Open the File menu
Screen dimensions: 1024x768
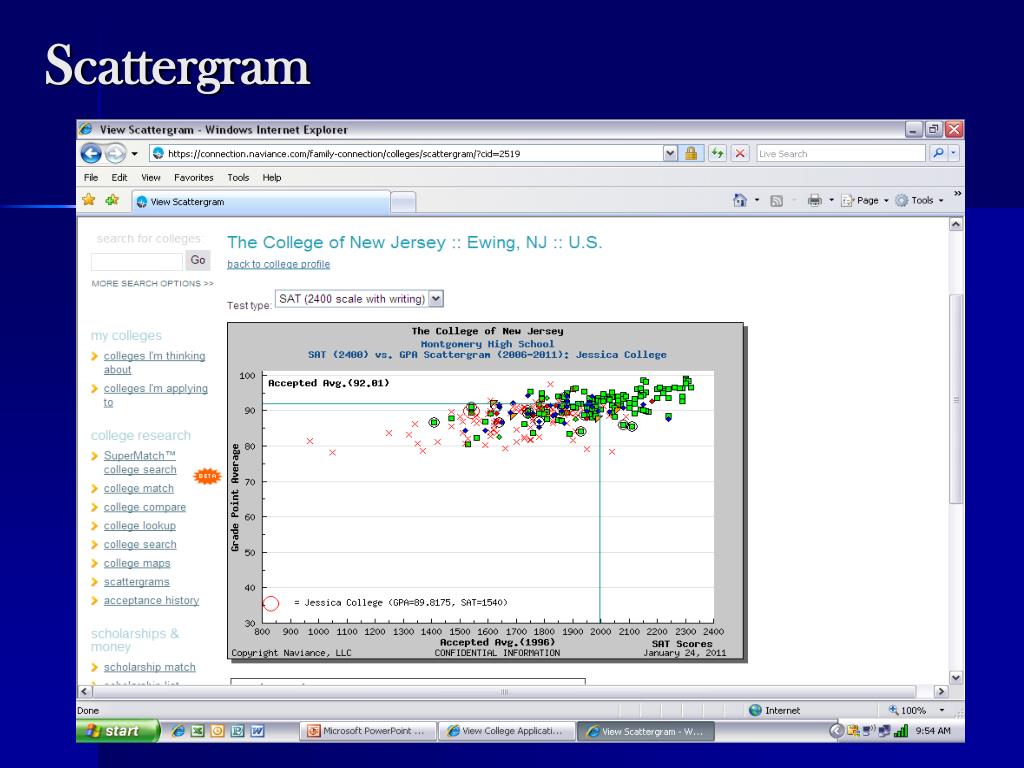click(91, 178)
